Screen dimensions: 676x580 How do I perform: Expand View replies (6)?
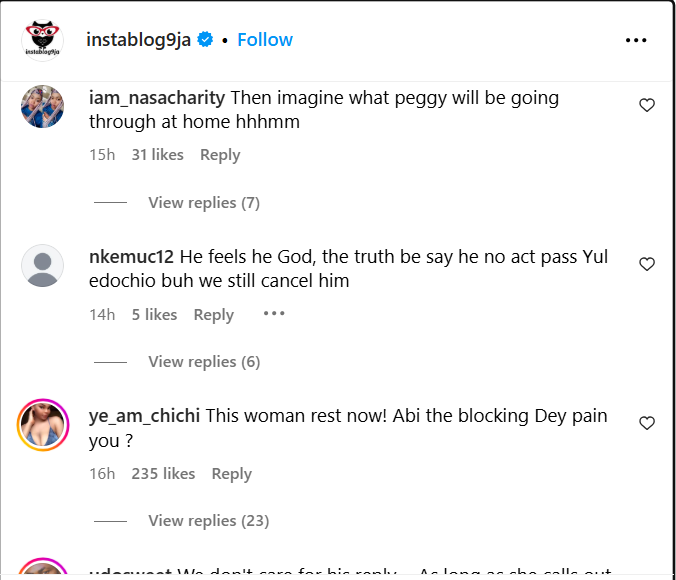(203, 362)
